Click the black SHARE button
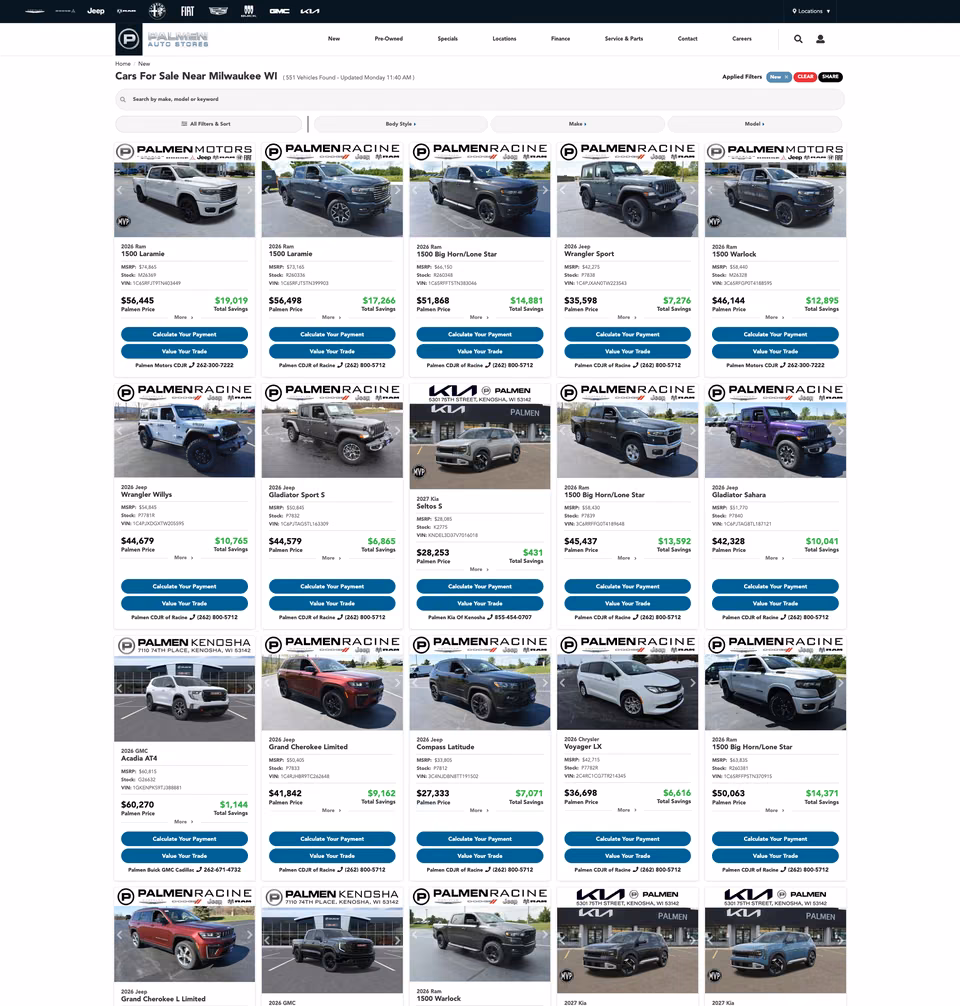The width and height of the screenshot is (960, 1006). 830,77
